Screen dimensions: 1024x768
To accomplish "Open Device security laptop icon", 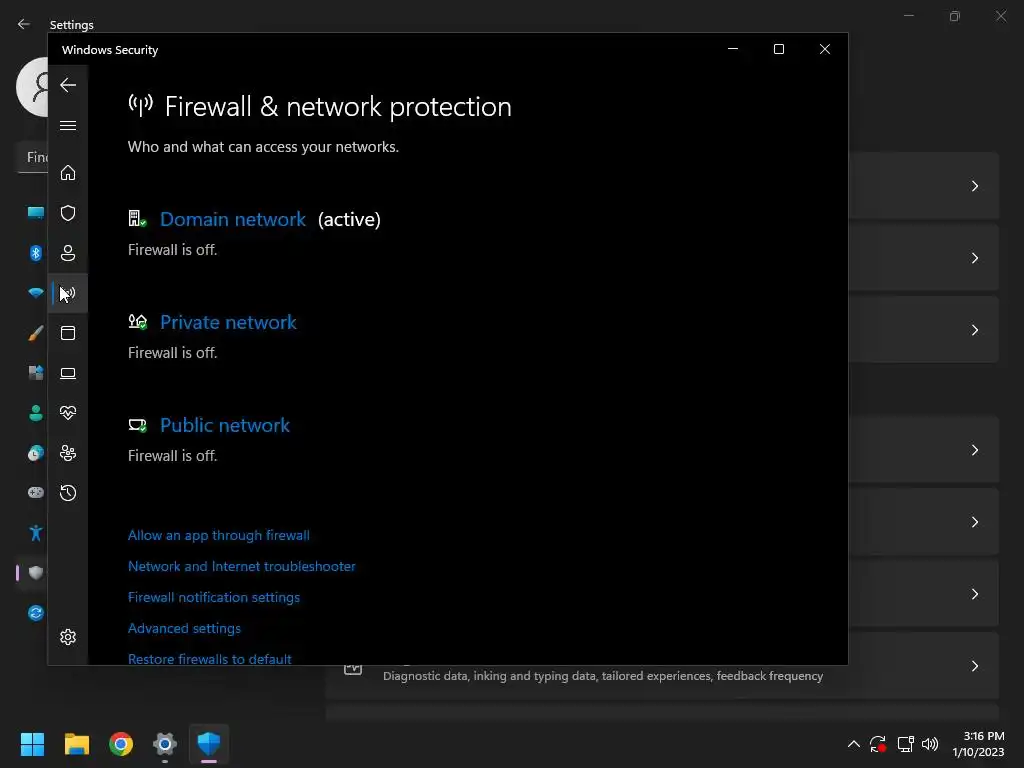I will click(x=68, y=373).
